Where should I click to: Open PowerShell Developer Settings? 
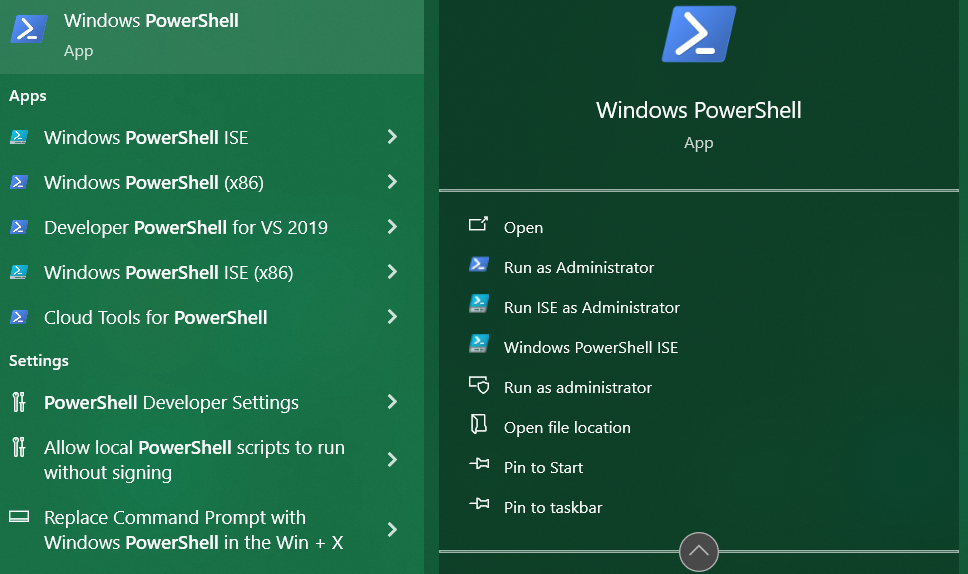[212, 402]
